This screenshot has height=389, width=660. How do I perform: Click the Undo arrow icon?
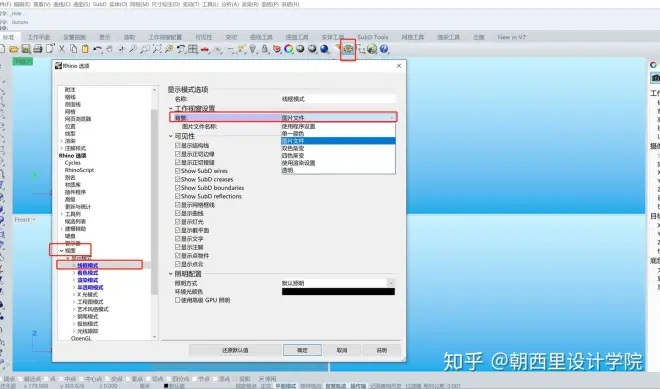(x=98, y=49)
